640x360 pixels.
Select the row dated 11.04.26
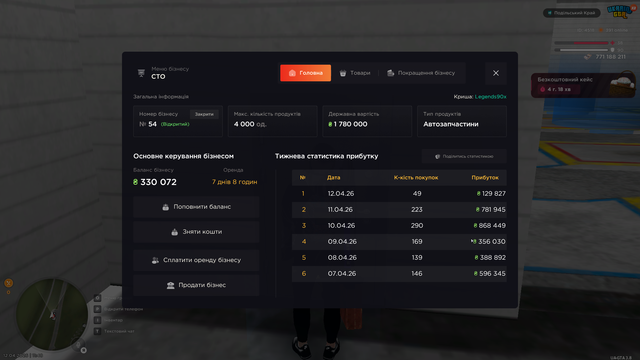tap(399, 209)
